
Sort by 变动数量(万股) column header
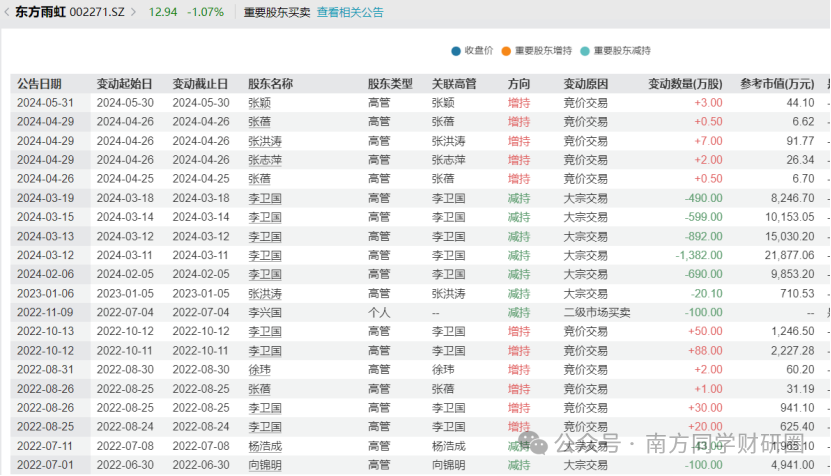[685, 84]
